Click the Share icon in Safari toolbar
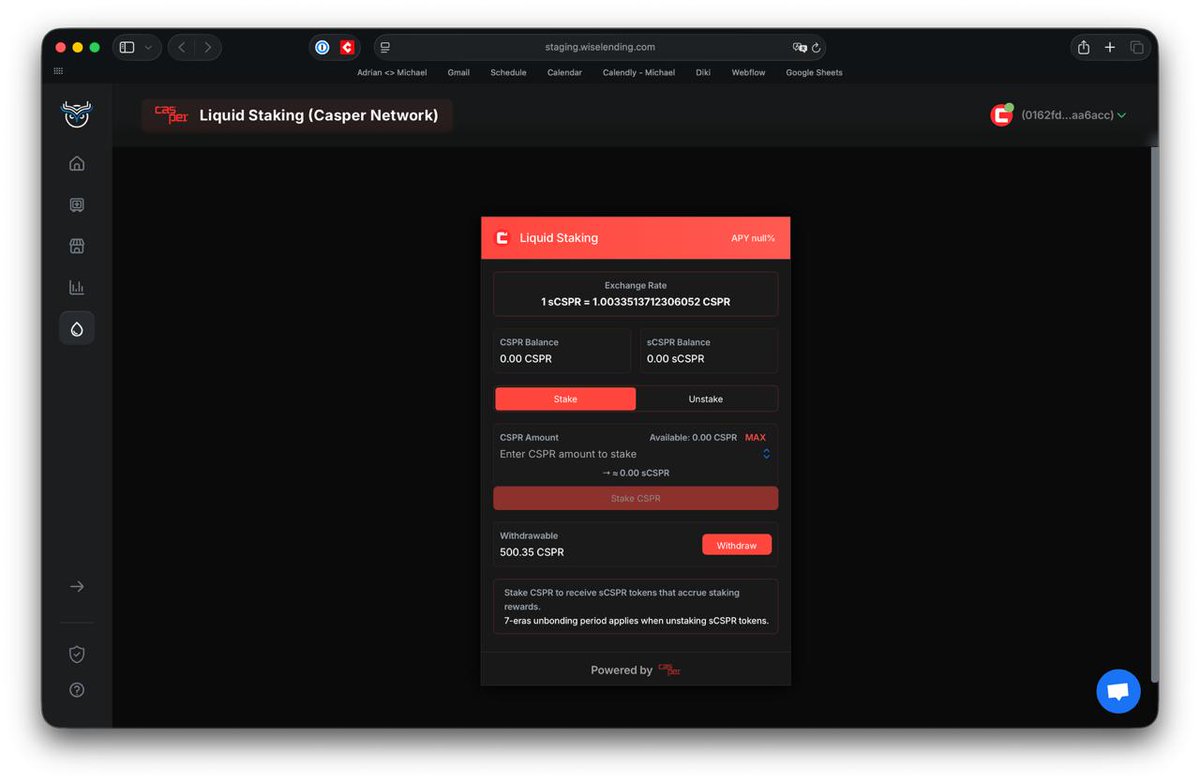 pos(1083,47)
